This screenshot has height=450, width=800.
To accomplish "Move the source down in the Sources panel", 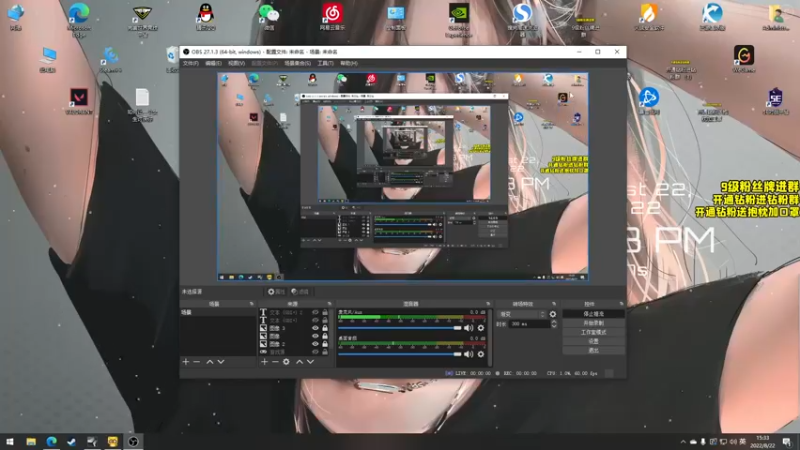I will (x=310, y=362).
